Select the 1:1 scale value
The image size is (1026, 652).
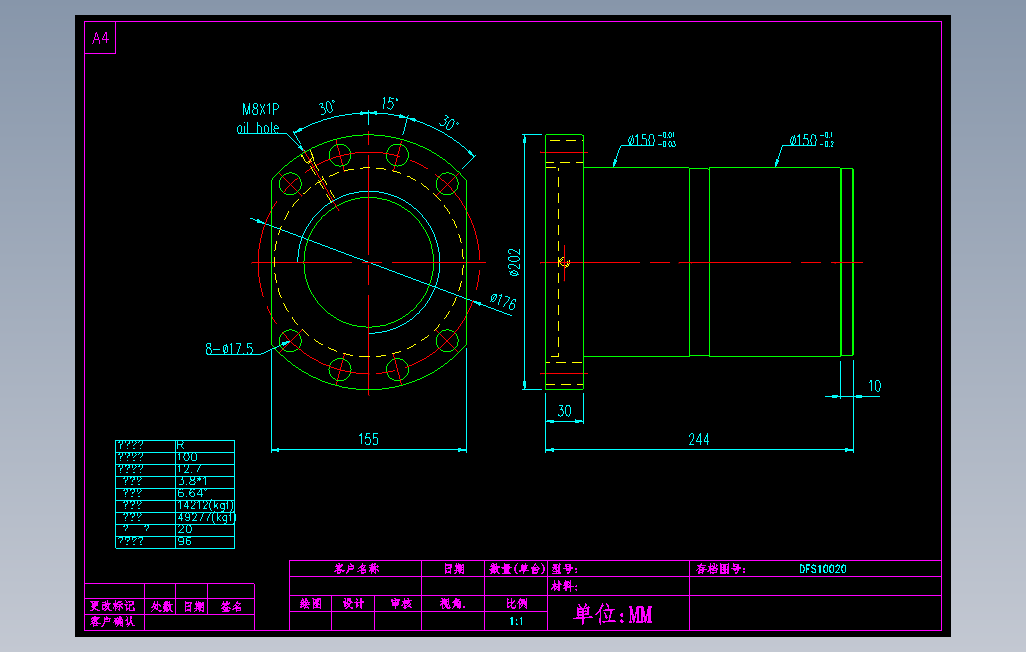[x=516, y=621]
